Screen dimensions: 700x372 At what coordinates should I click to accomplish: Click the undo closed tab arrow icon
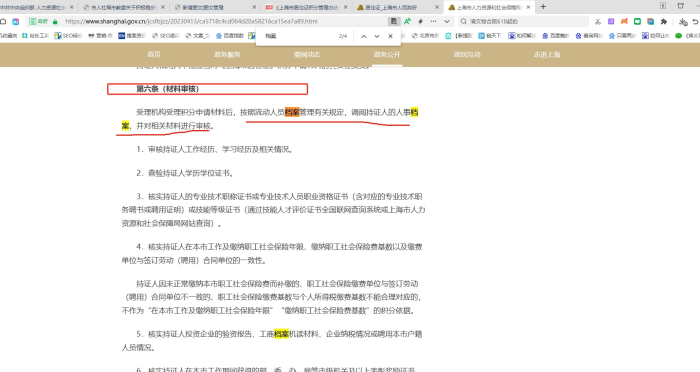pyautogui.click(x=696, y=21)
